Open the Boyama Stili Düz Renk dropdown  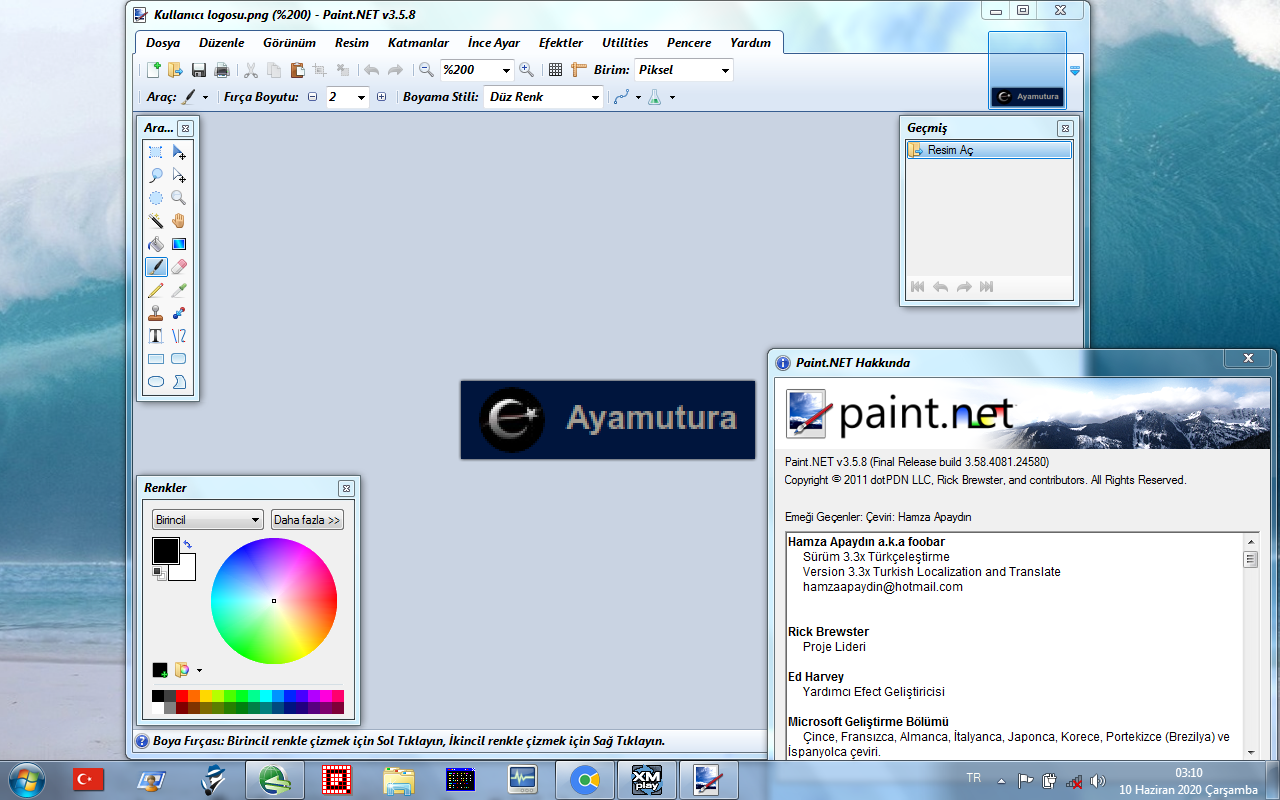(595, 97)
